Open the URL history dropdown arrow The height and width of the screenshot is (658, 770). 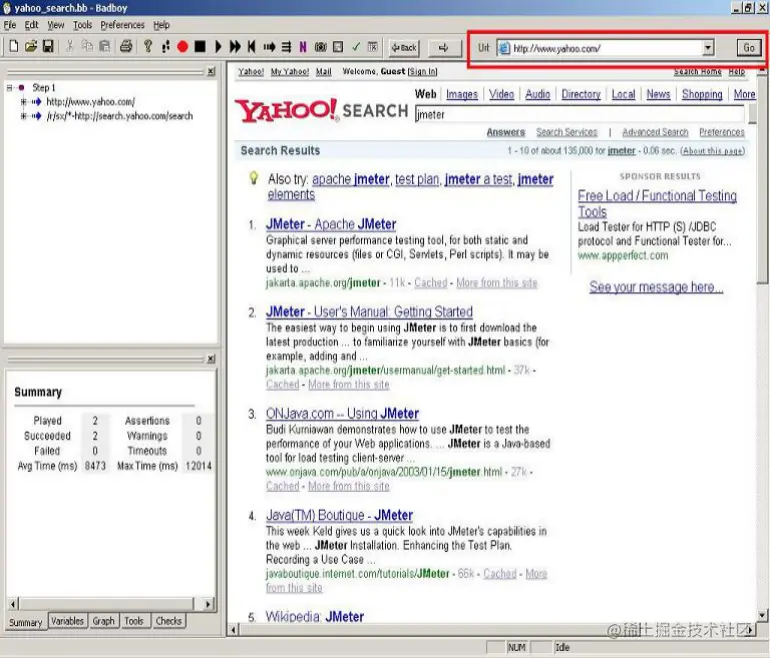pyautogui.click(x=708, y=48)
